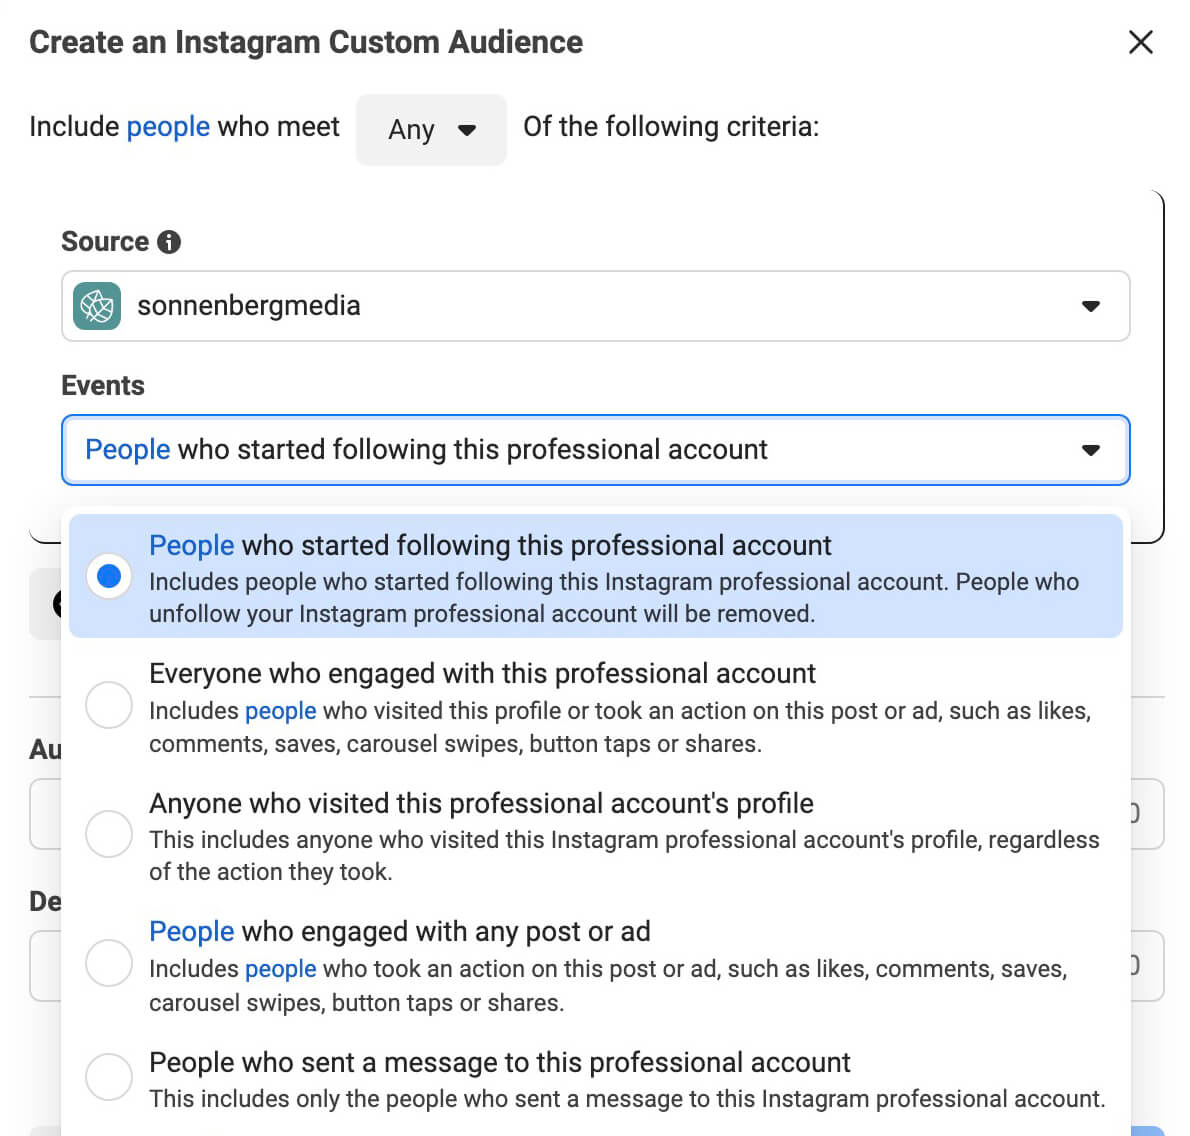Collapse the Events dropdown using its caret
The height and width of the screenshot is (1136, 1190).
(x=1090, y=450)
